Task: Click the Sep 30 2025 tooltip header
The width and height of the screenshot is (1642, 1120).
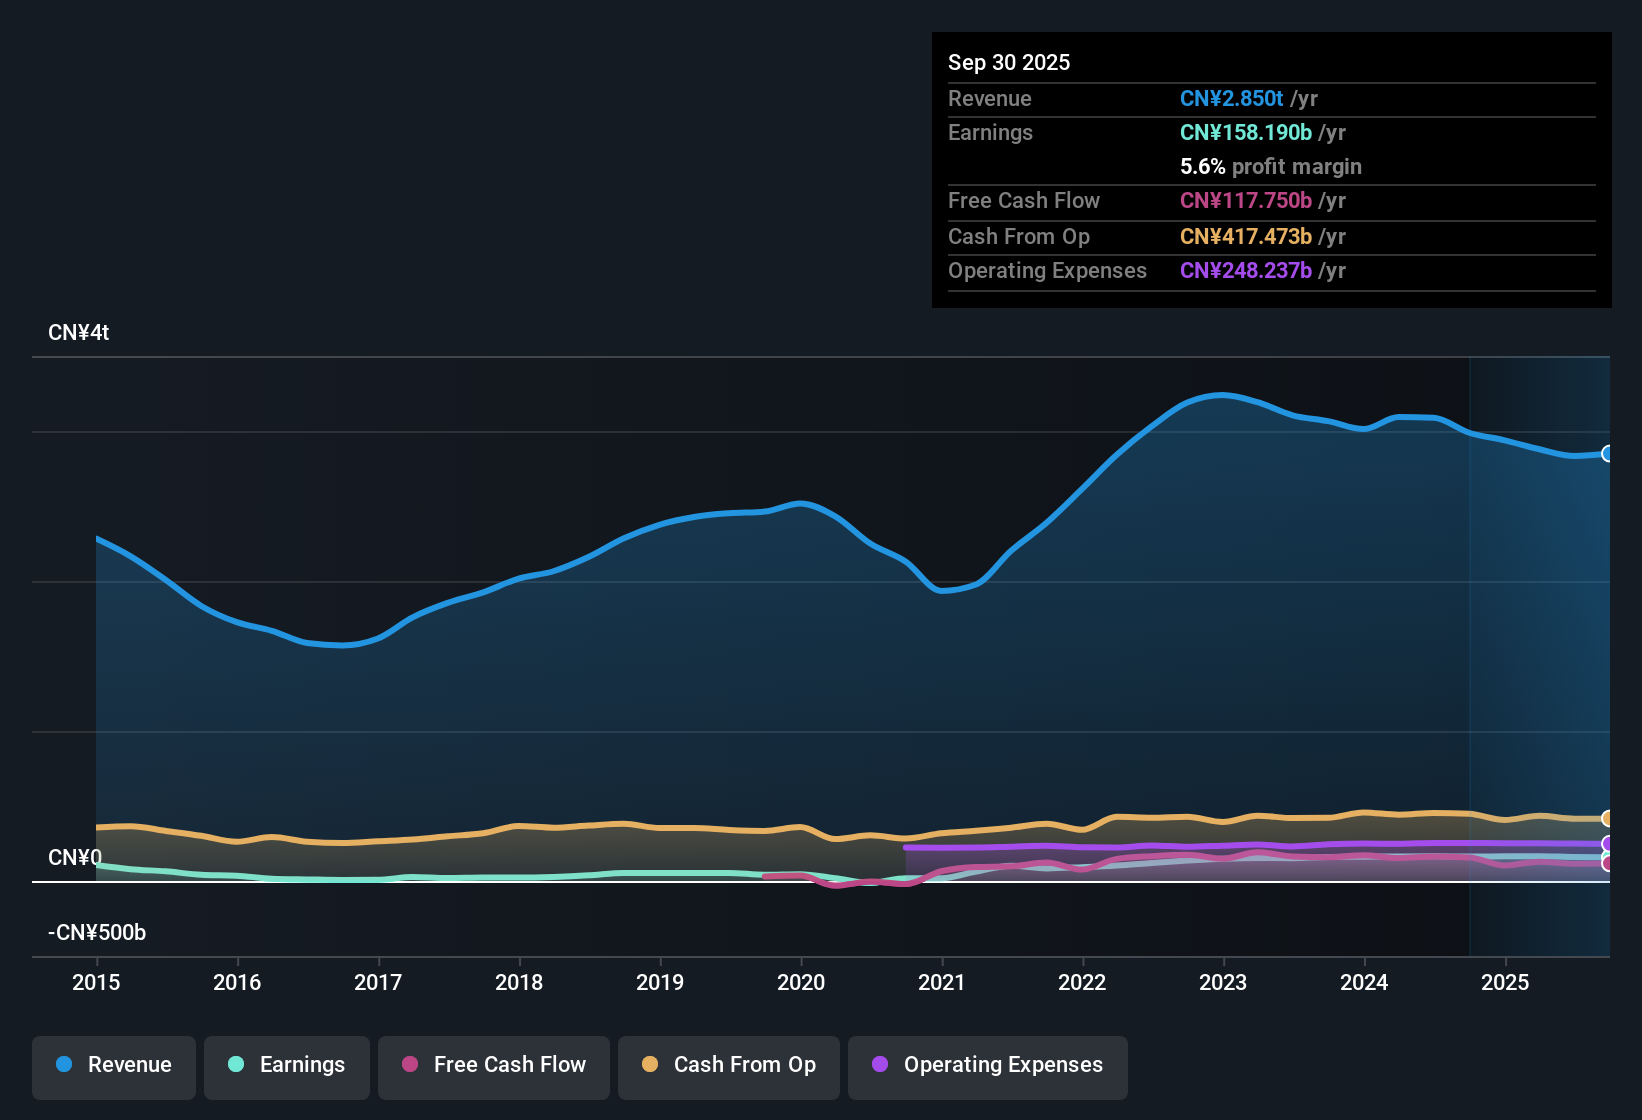Action: tap(1009, 62)
